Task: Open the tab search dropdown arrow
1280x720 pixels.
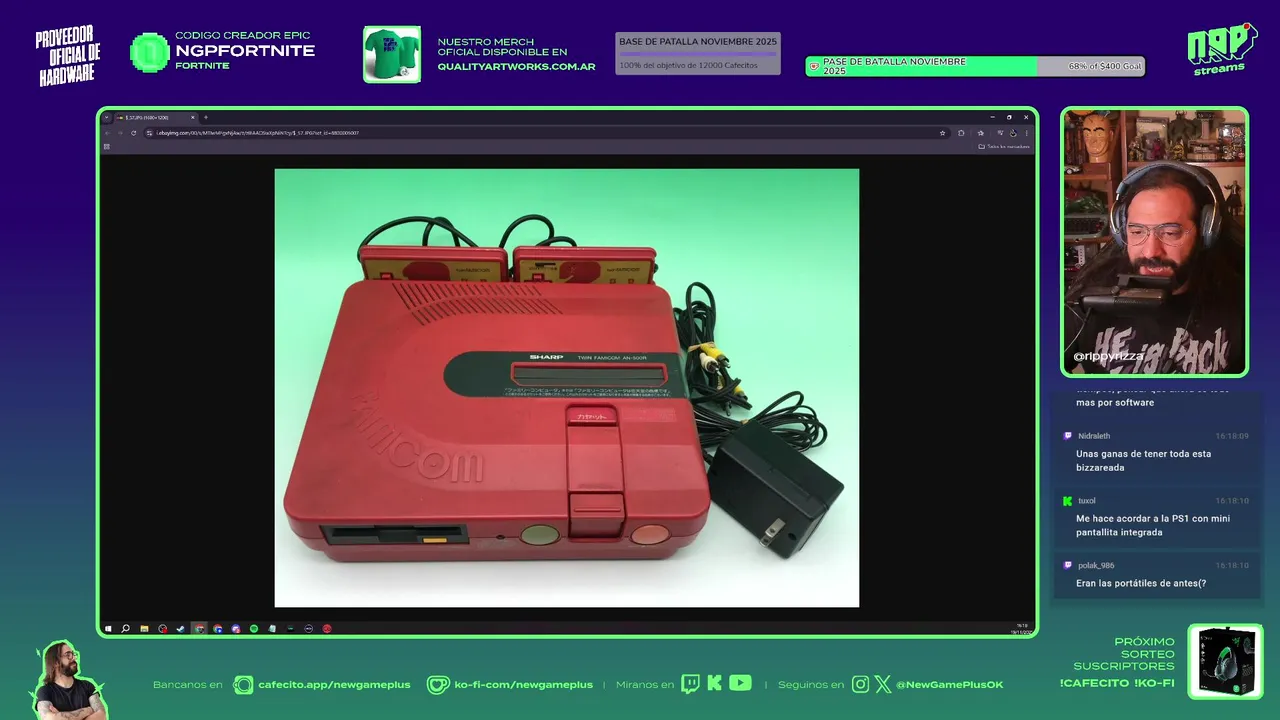Action: [106, 117]
